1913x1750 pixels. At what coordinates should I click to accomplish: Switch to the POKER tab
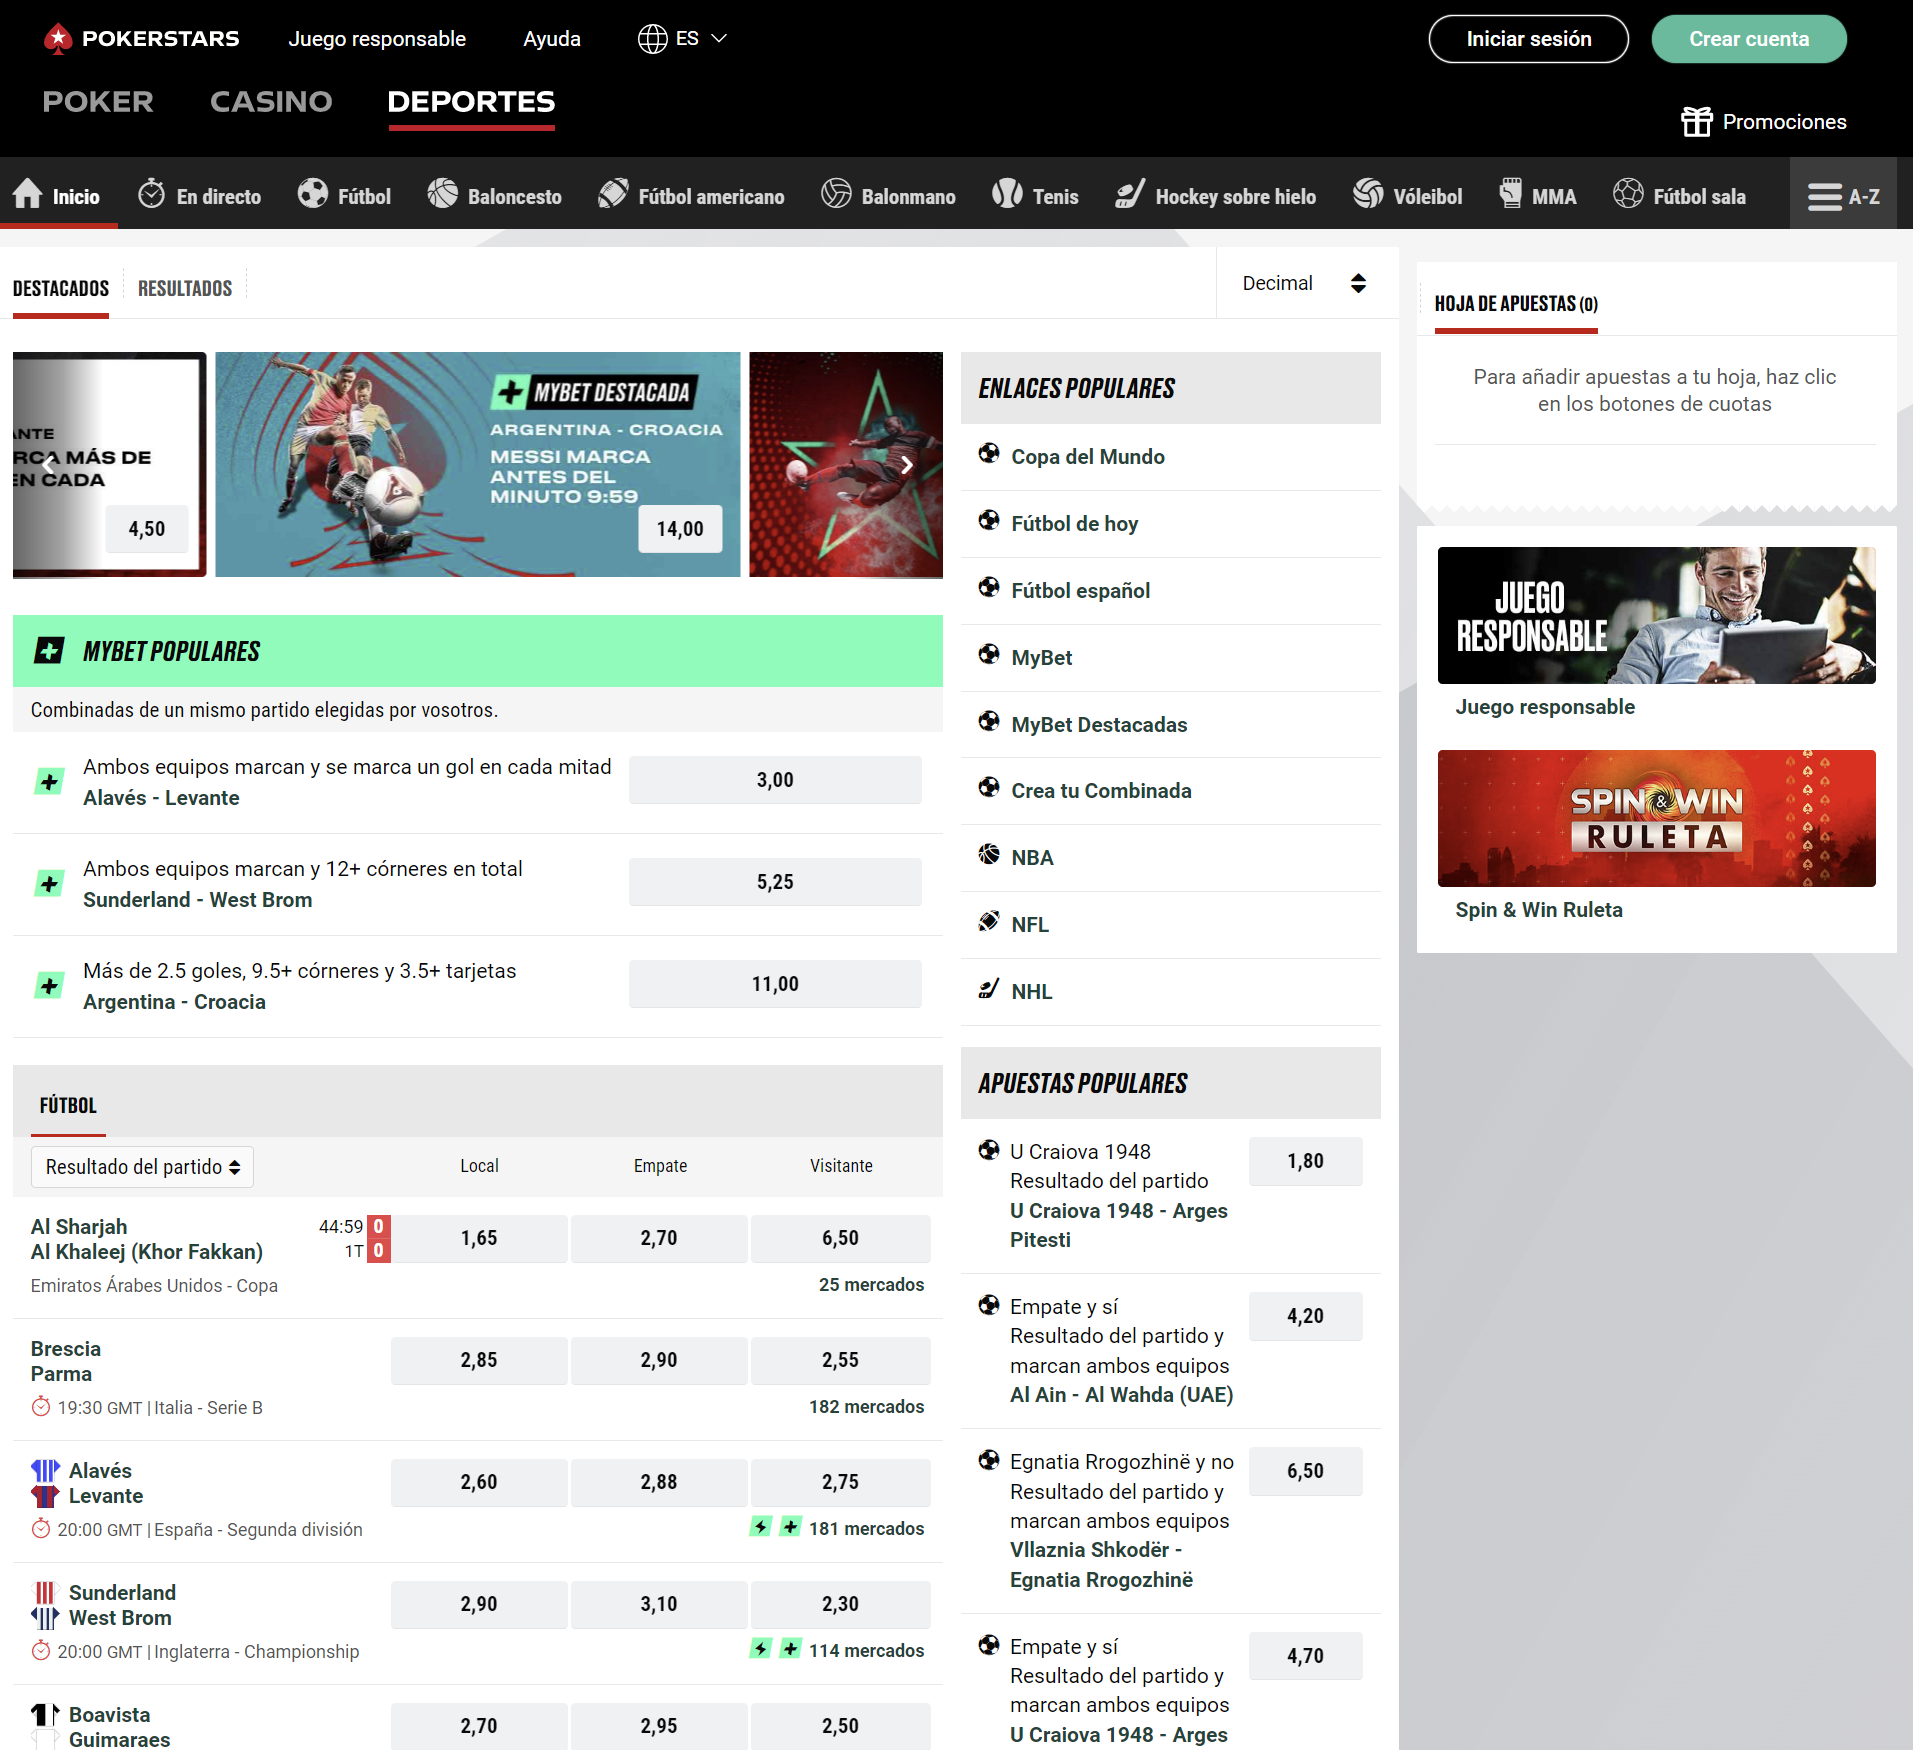coord(98,102)
